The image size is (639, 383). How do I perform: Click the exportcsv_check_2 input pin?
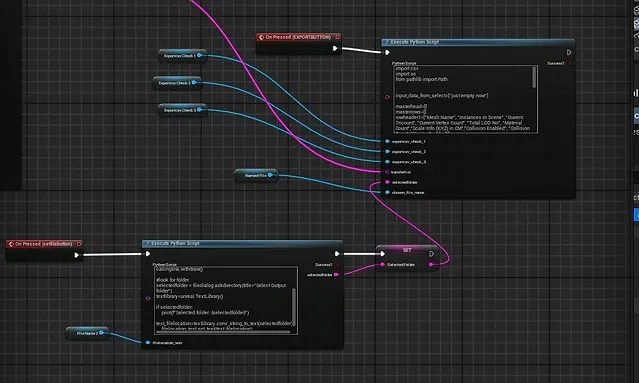pyautogui.click(x=388, y=152)
